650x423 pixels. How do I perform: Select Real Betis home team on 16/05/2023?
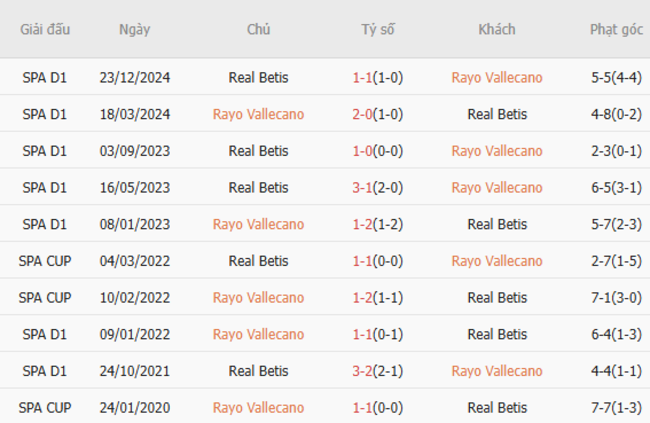[258, 187]
